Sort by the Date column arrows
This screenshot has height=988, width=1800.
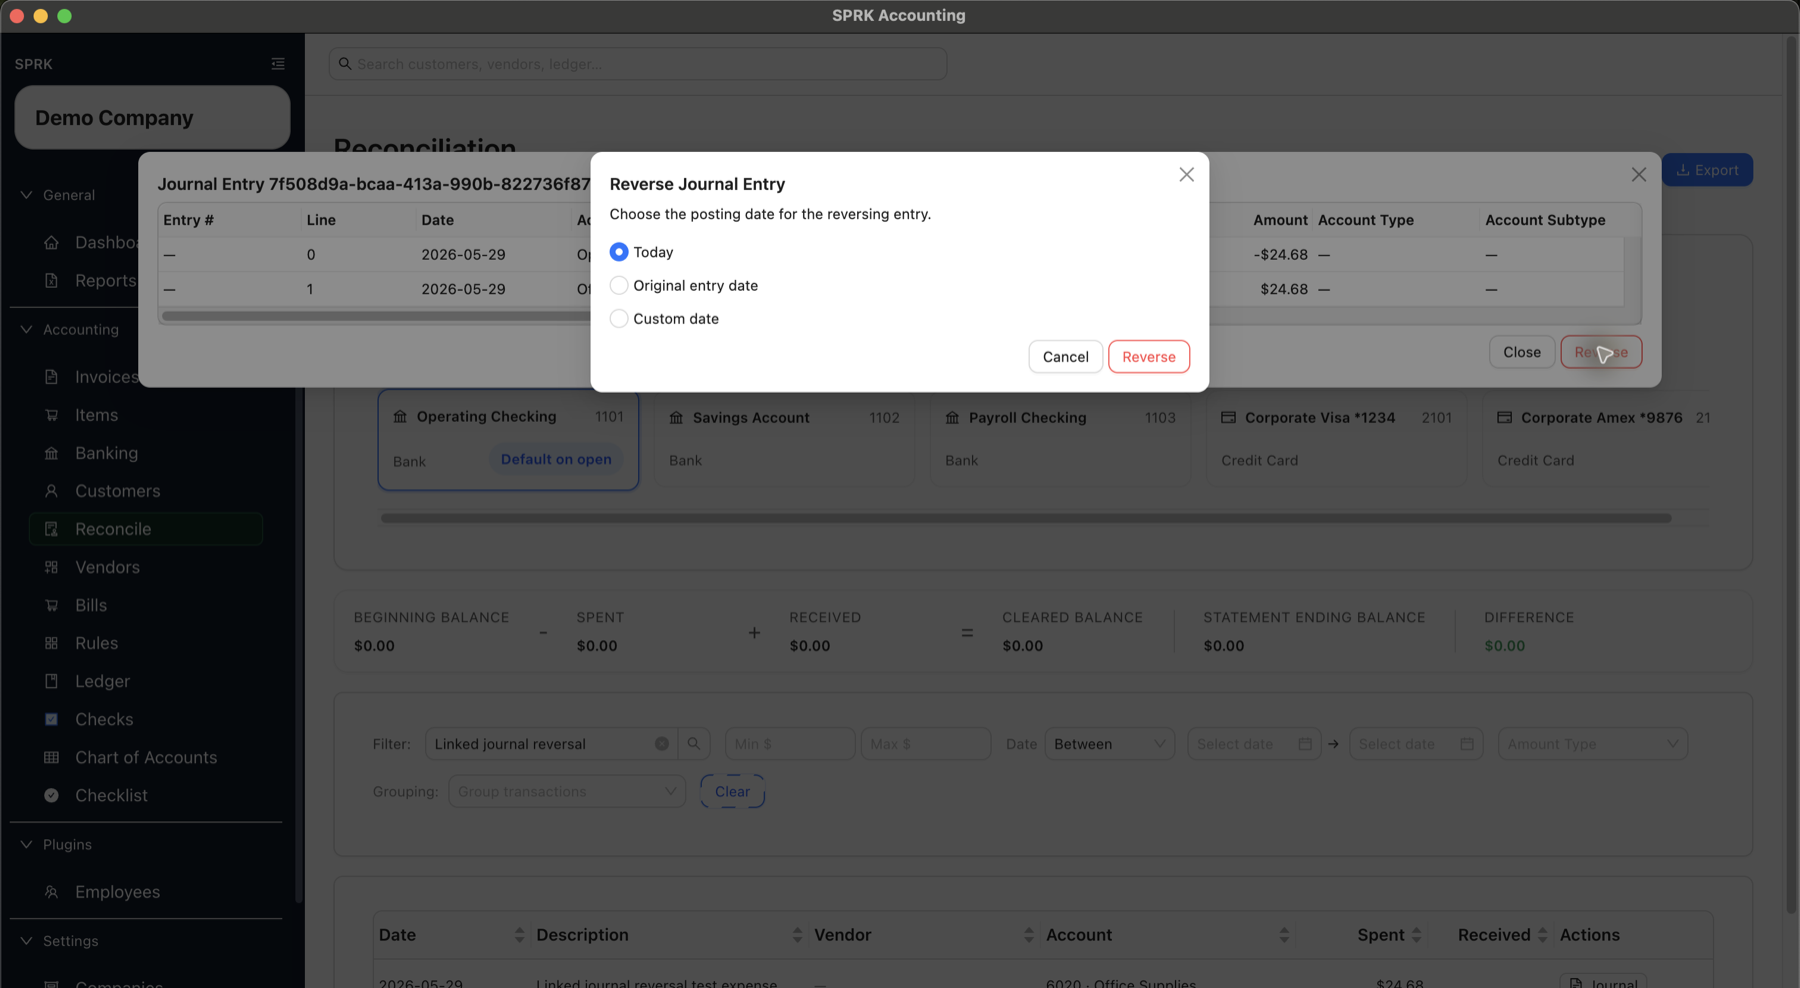click(x=519, y=935)
